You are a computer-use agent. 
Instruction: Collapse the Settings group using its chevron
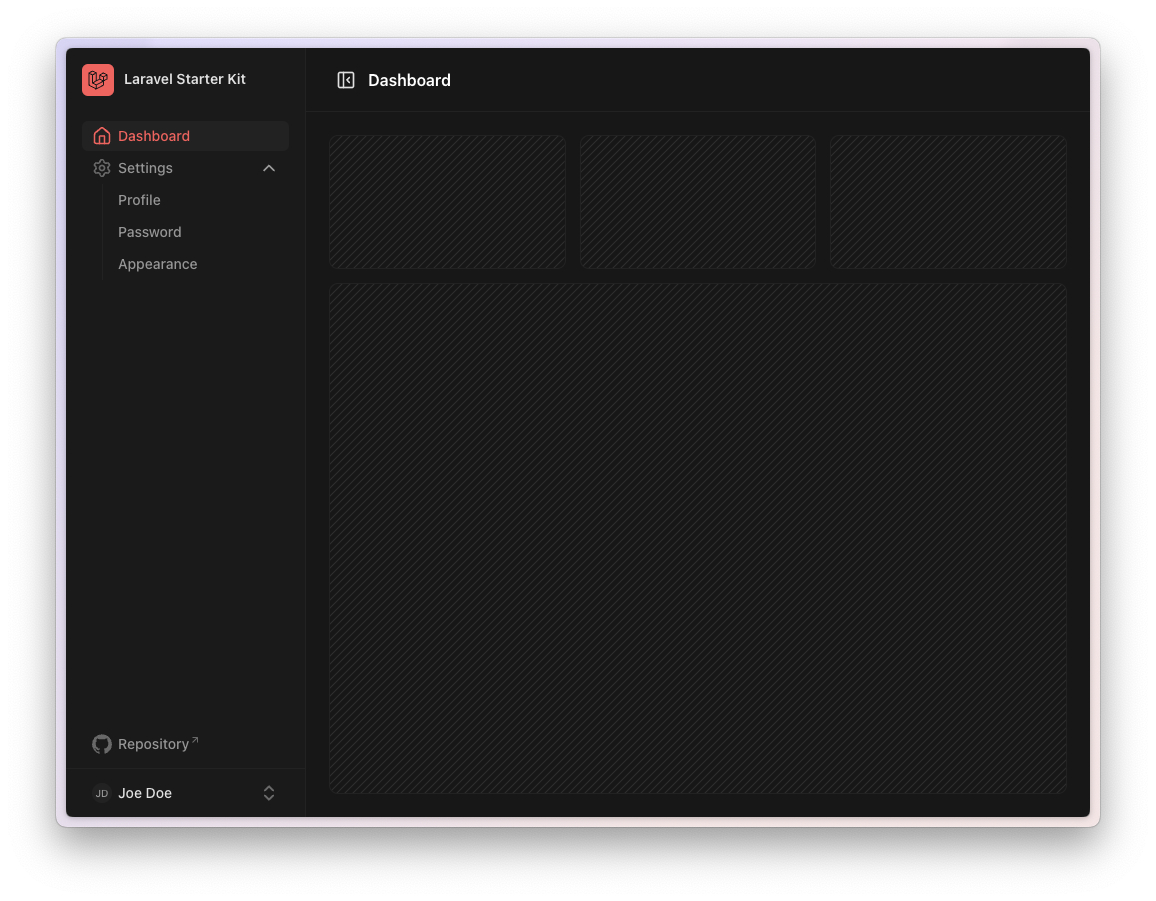click(x=269, y=168)
